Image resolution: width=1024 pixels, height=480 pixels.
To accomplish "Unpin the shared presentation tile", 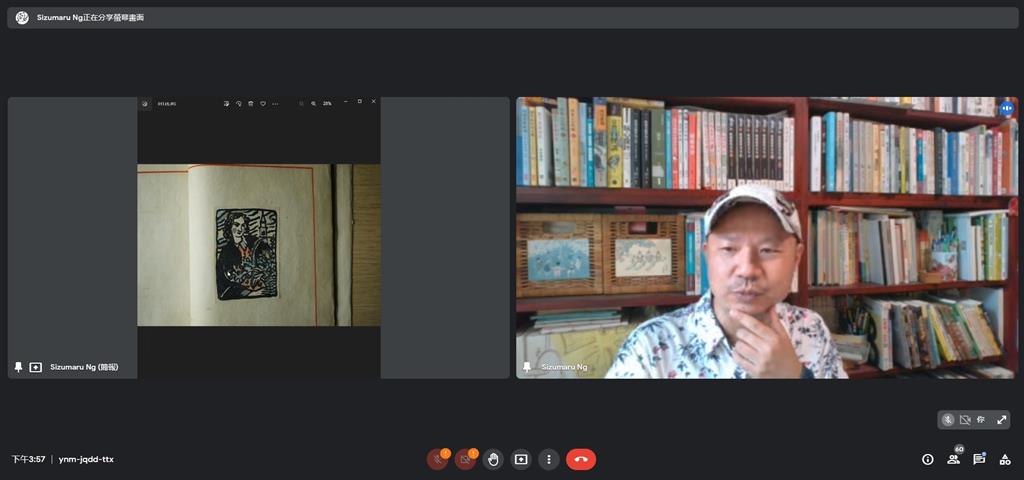I will coord(18,367).
